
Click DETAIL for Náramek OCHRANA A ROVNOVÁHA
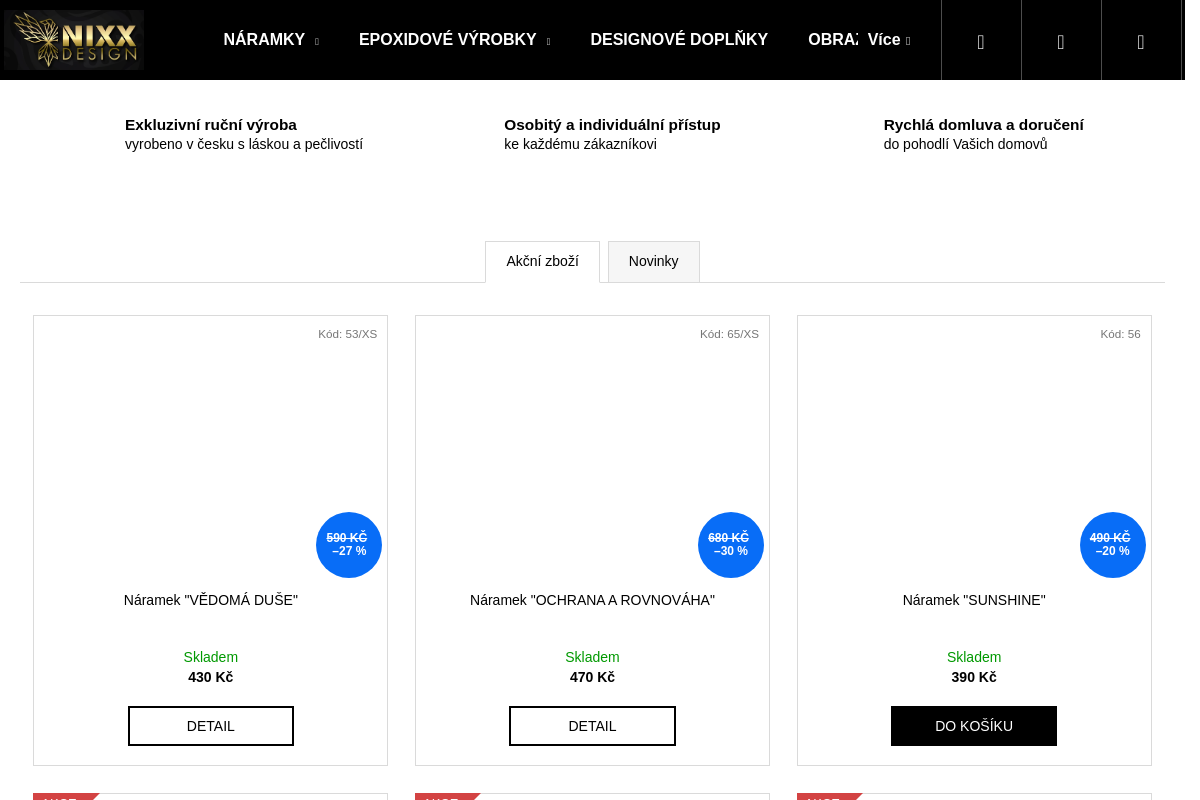click(x=592, y=726)
